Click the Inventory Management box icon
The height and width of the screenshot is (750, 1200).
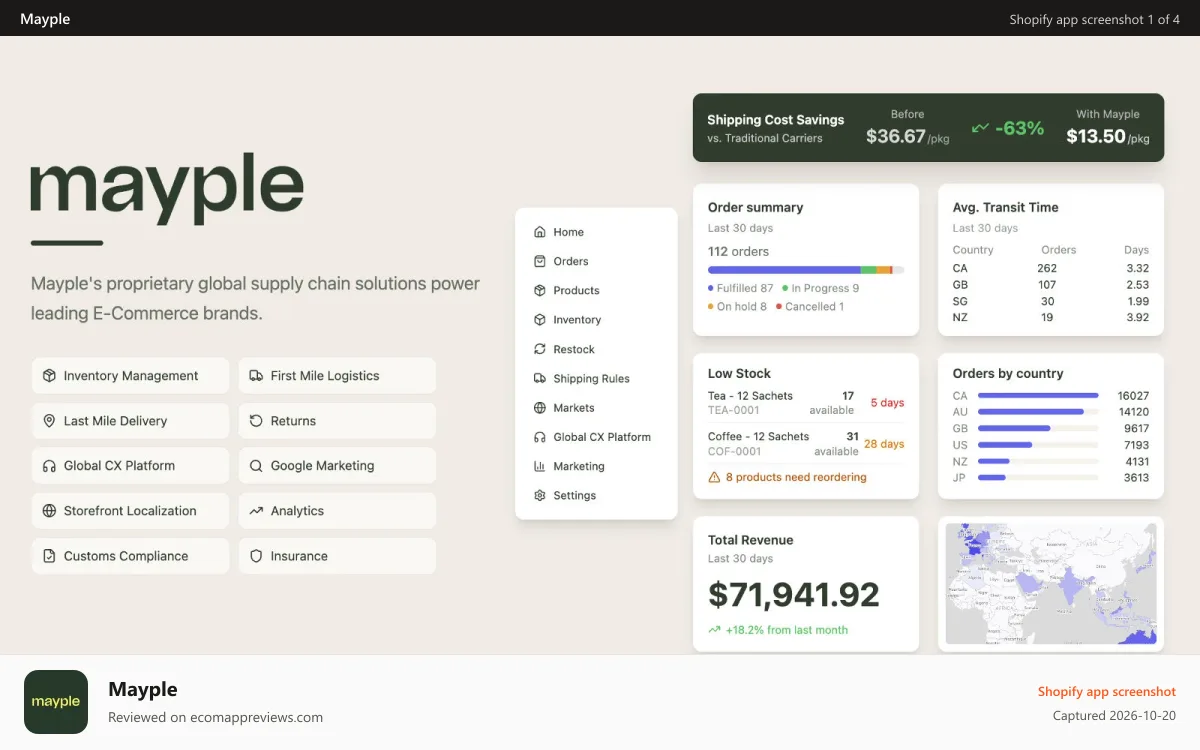point(49,376)
